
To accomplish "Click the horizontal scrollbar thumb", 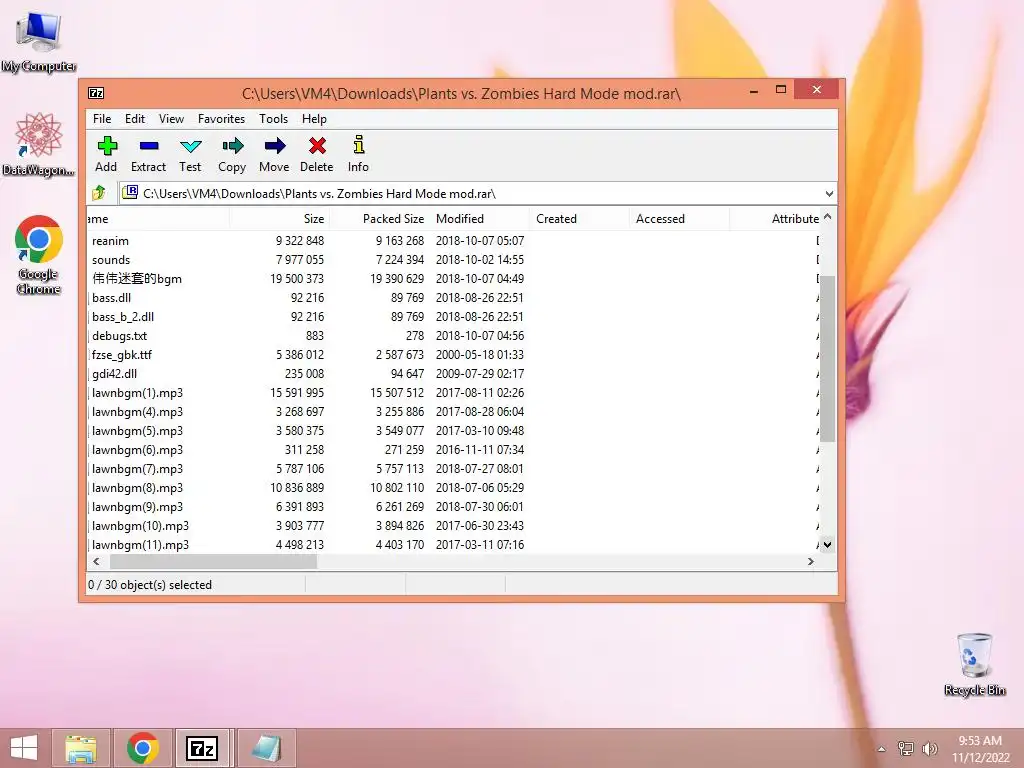I will click(213, 562).
